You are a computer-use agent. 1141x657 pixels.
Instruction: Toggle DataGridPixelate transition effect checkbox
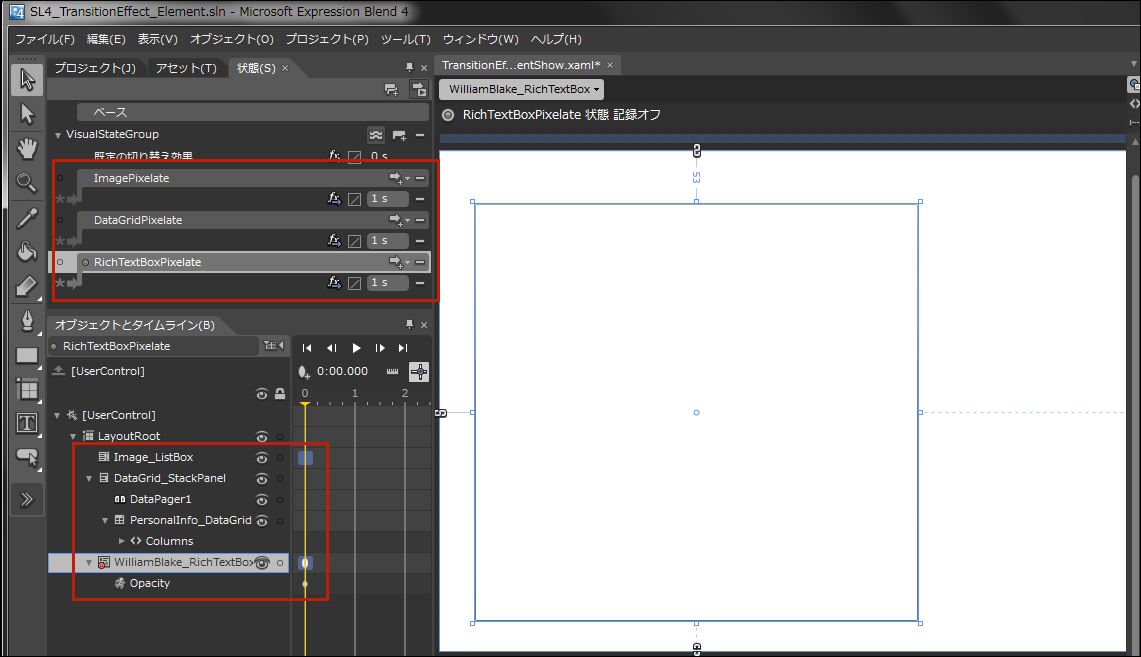click(x=354, y=242)
